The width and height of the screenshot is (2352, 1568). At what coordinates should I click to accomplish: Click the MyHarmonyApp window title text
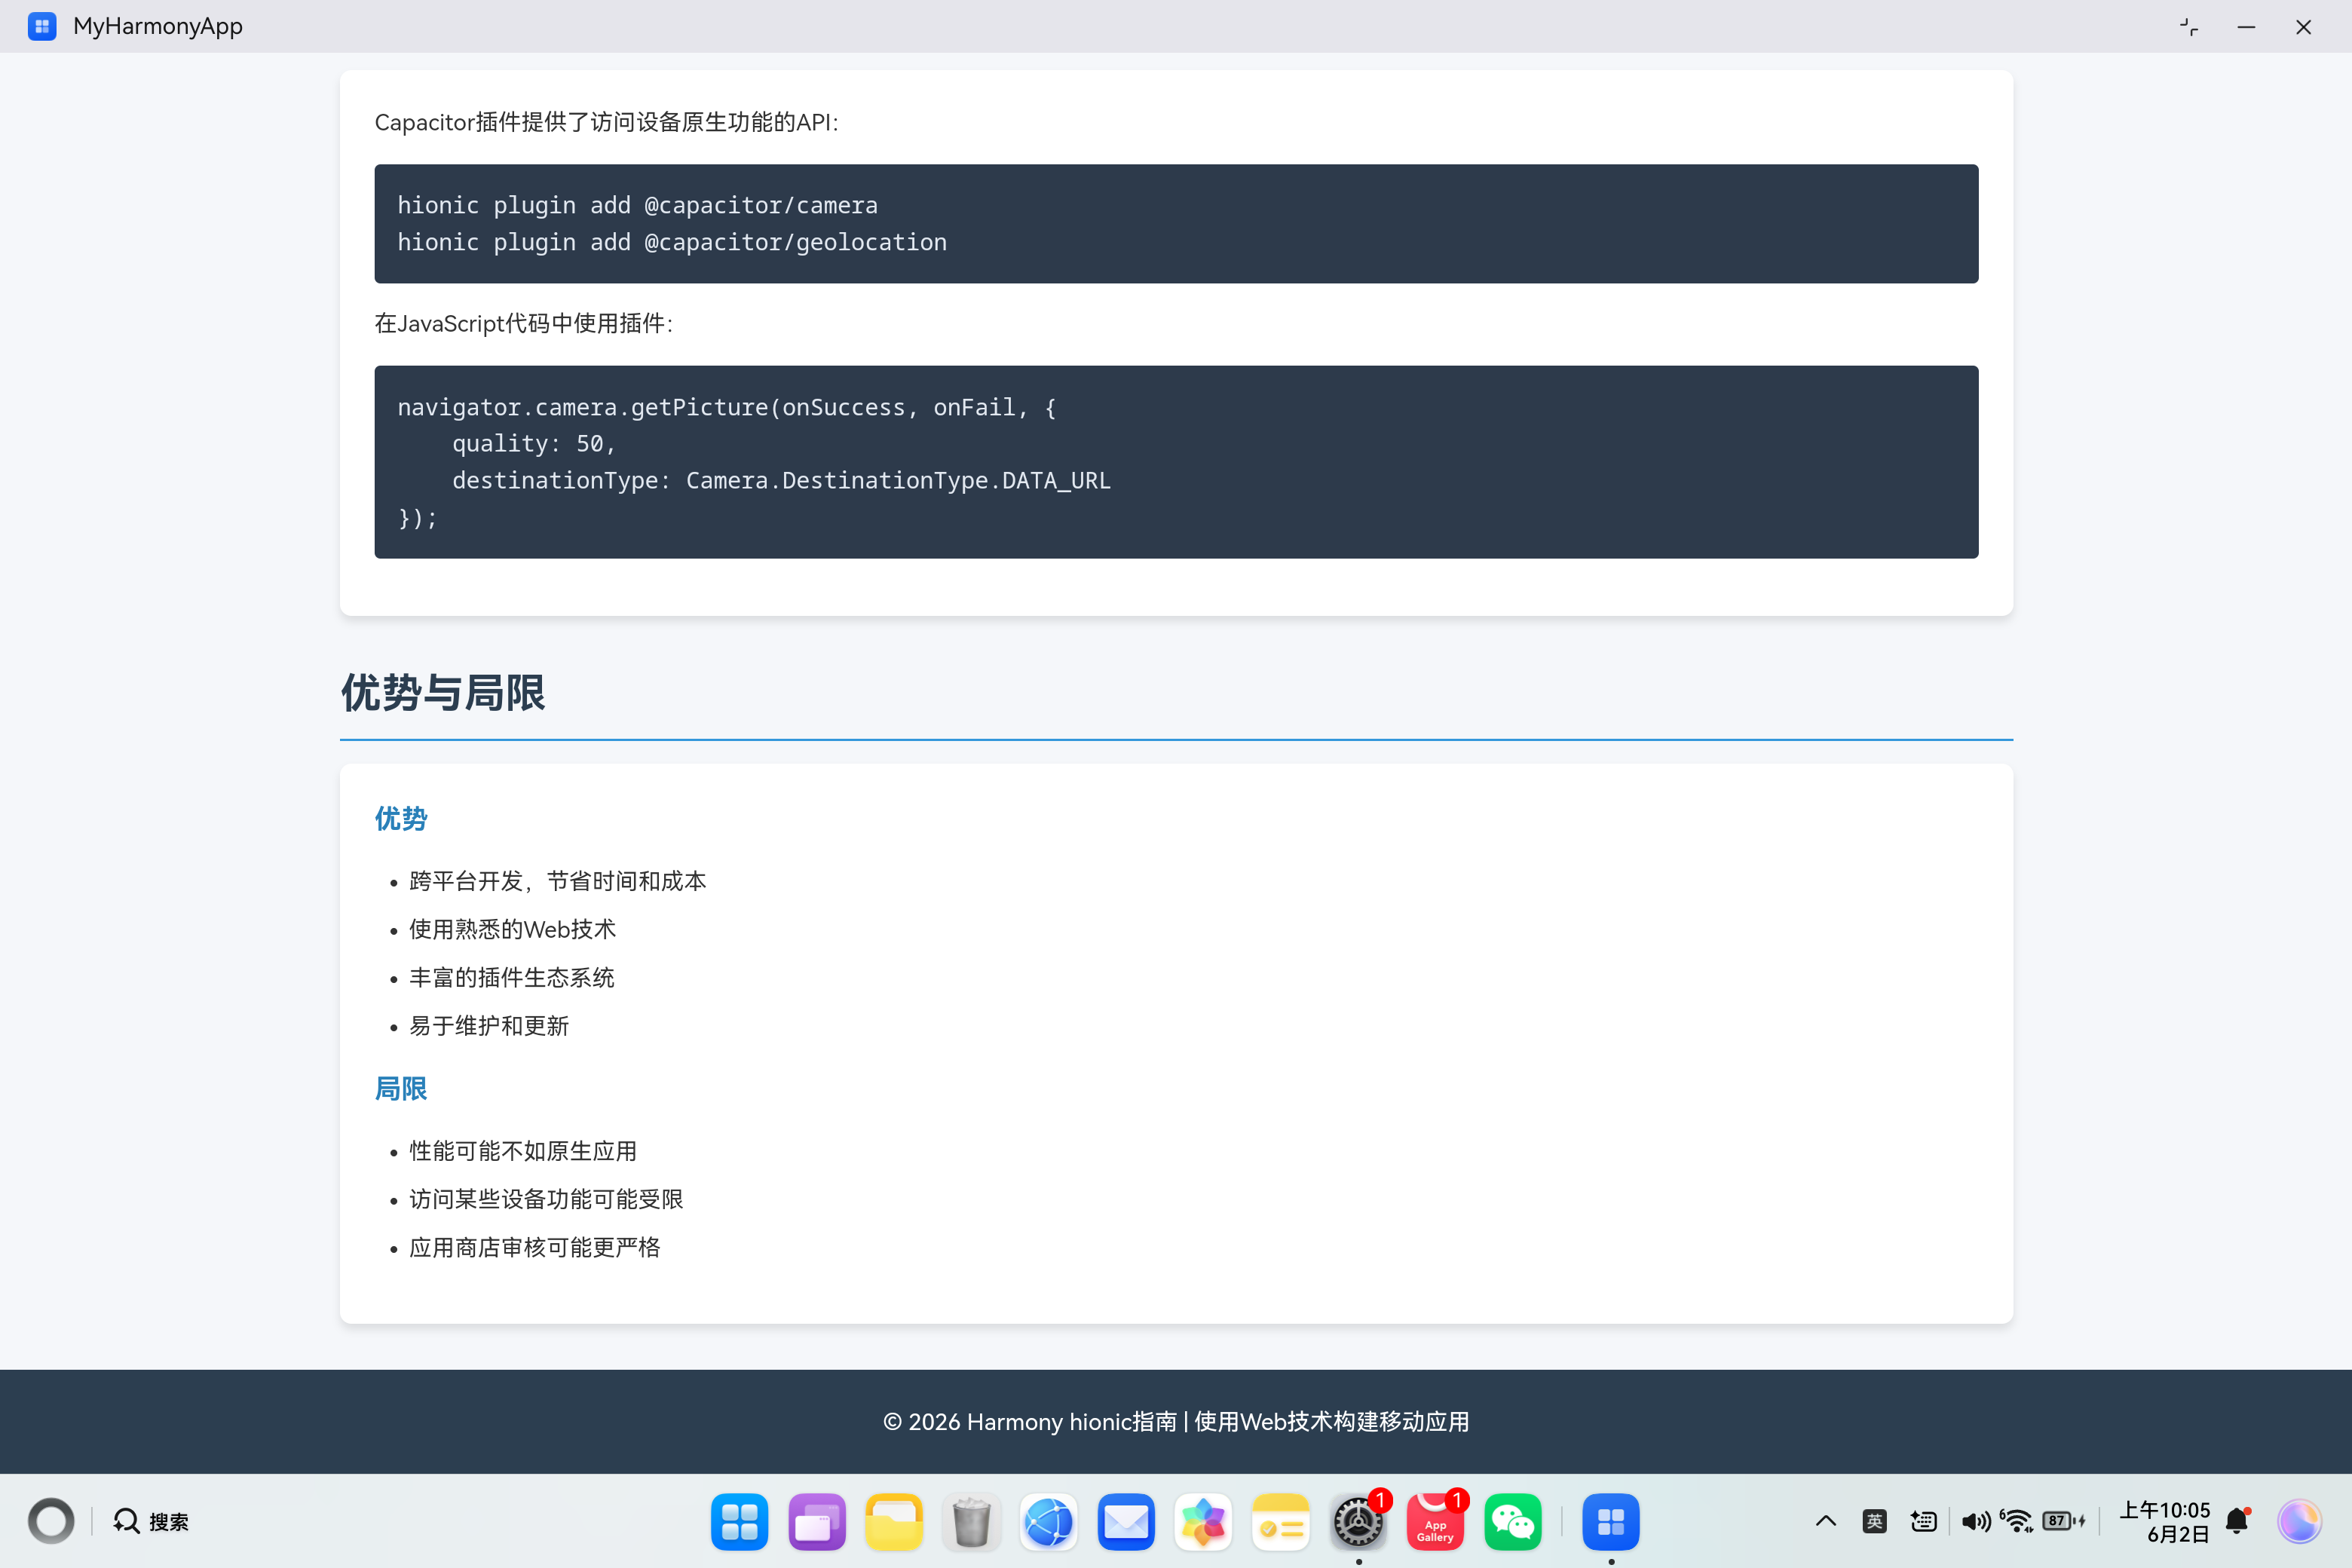pyautogui.click(x=158, y=26)
